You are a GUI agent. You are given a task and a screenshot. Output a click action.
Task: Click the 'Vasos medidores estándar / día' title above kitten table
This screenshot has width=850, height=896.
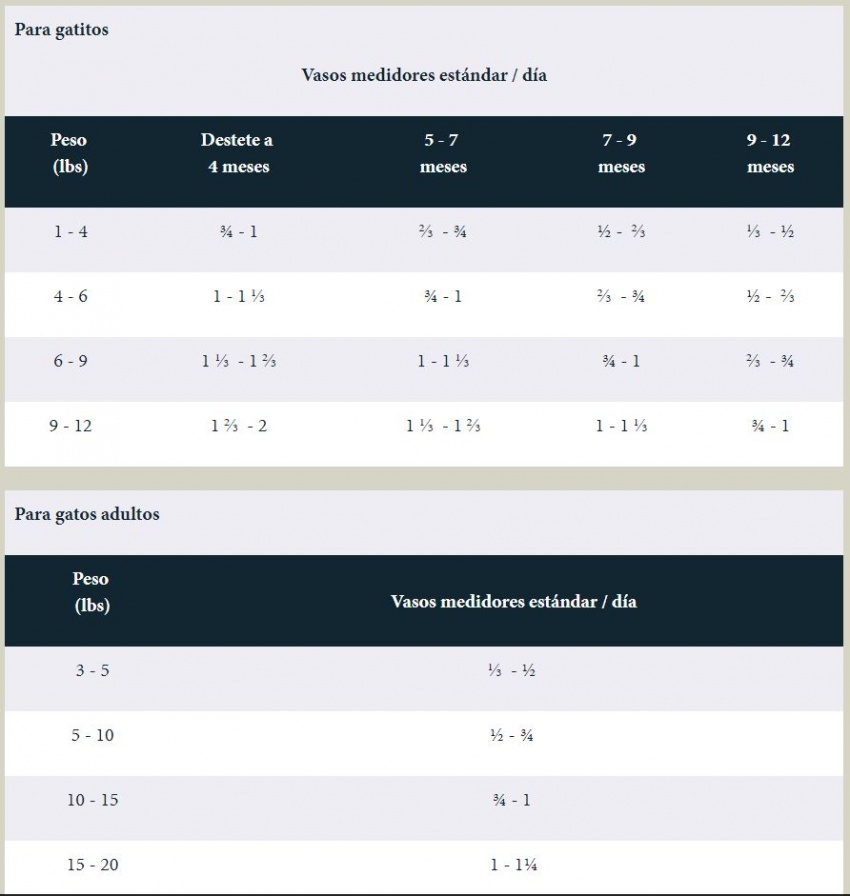424,75
